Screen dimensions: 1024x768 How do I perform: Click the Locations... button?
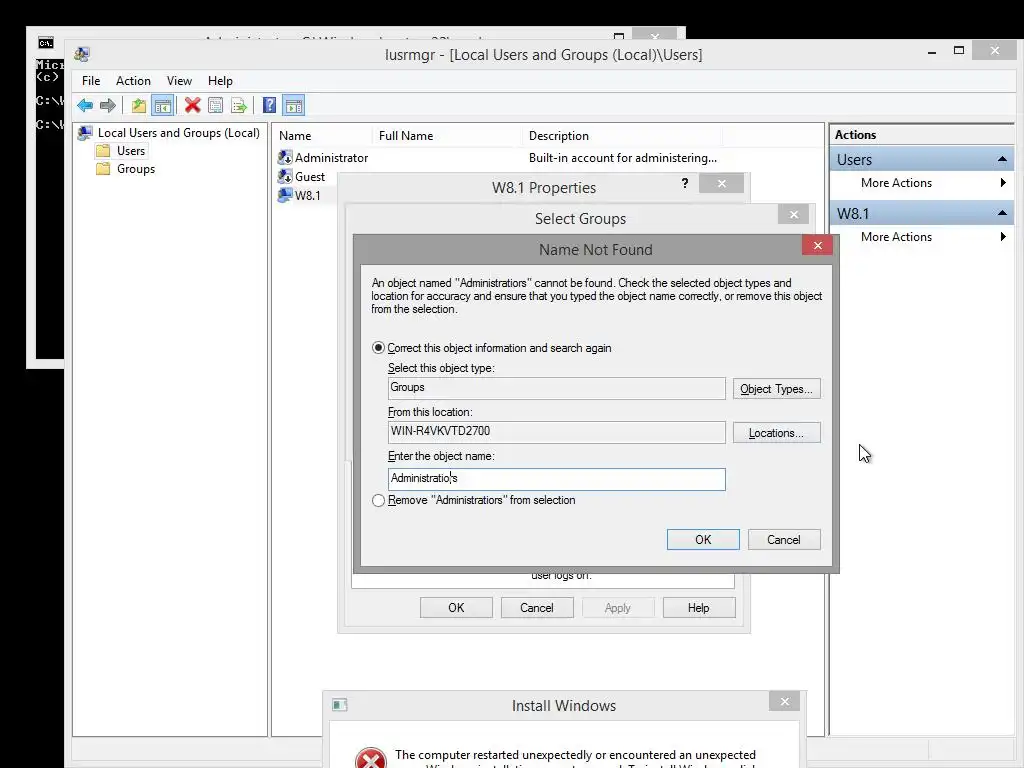click(776, 433)
